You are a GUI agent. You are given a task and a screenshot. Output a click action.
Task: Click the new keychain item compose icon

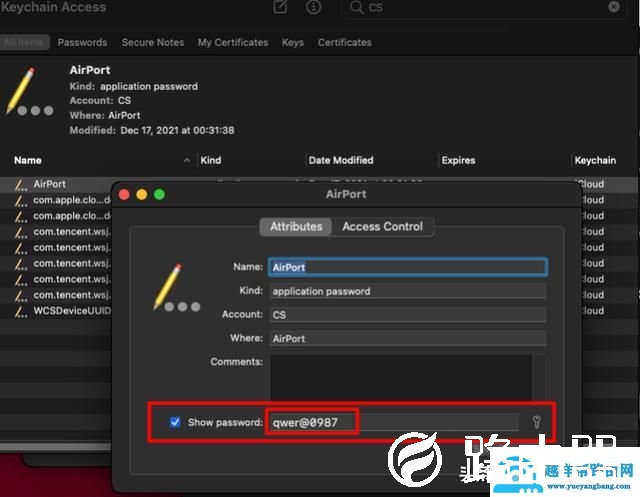pos(280,7)
